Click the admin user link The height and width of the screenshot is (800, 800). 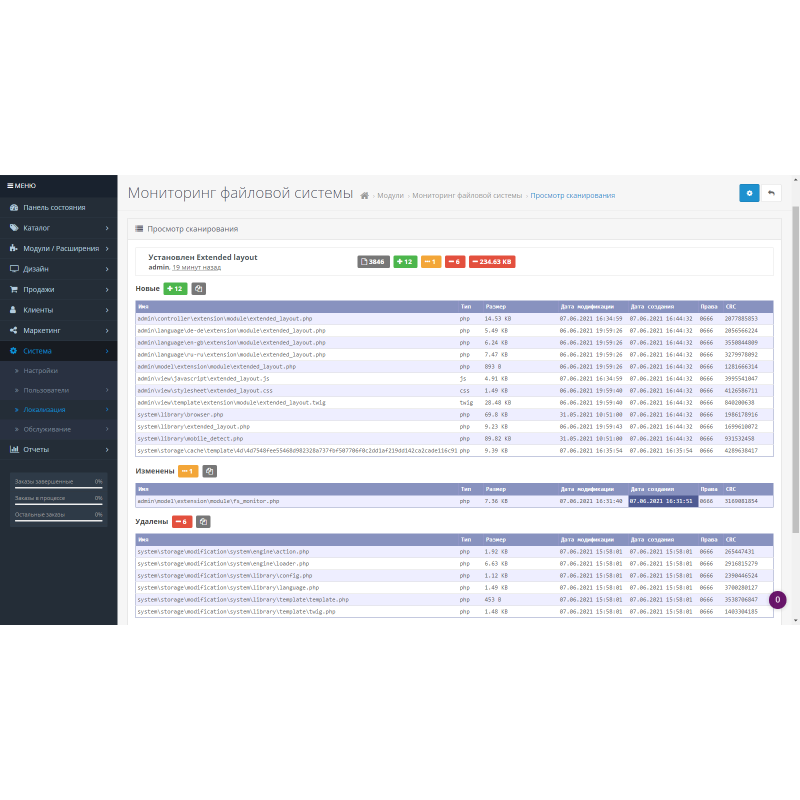point(157,267)
